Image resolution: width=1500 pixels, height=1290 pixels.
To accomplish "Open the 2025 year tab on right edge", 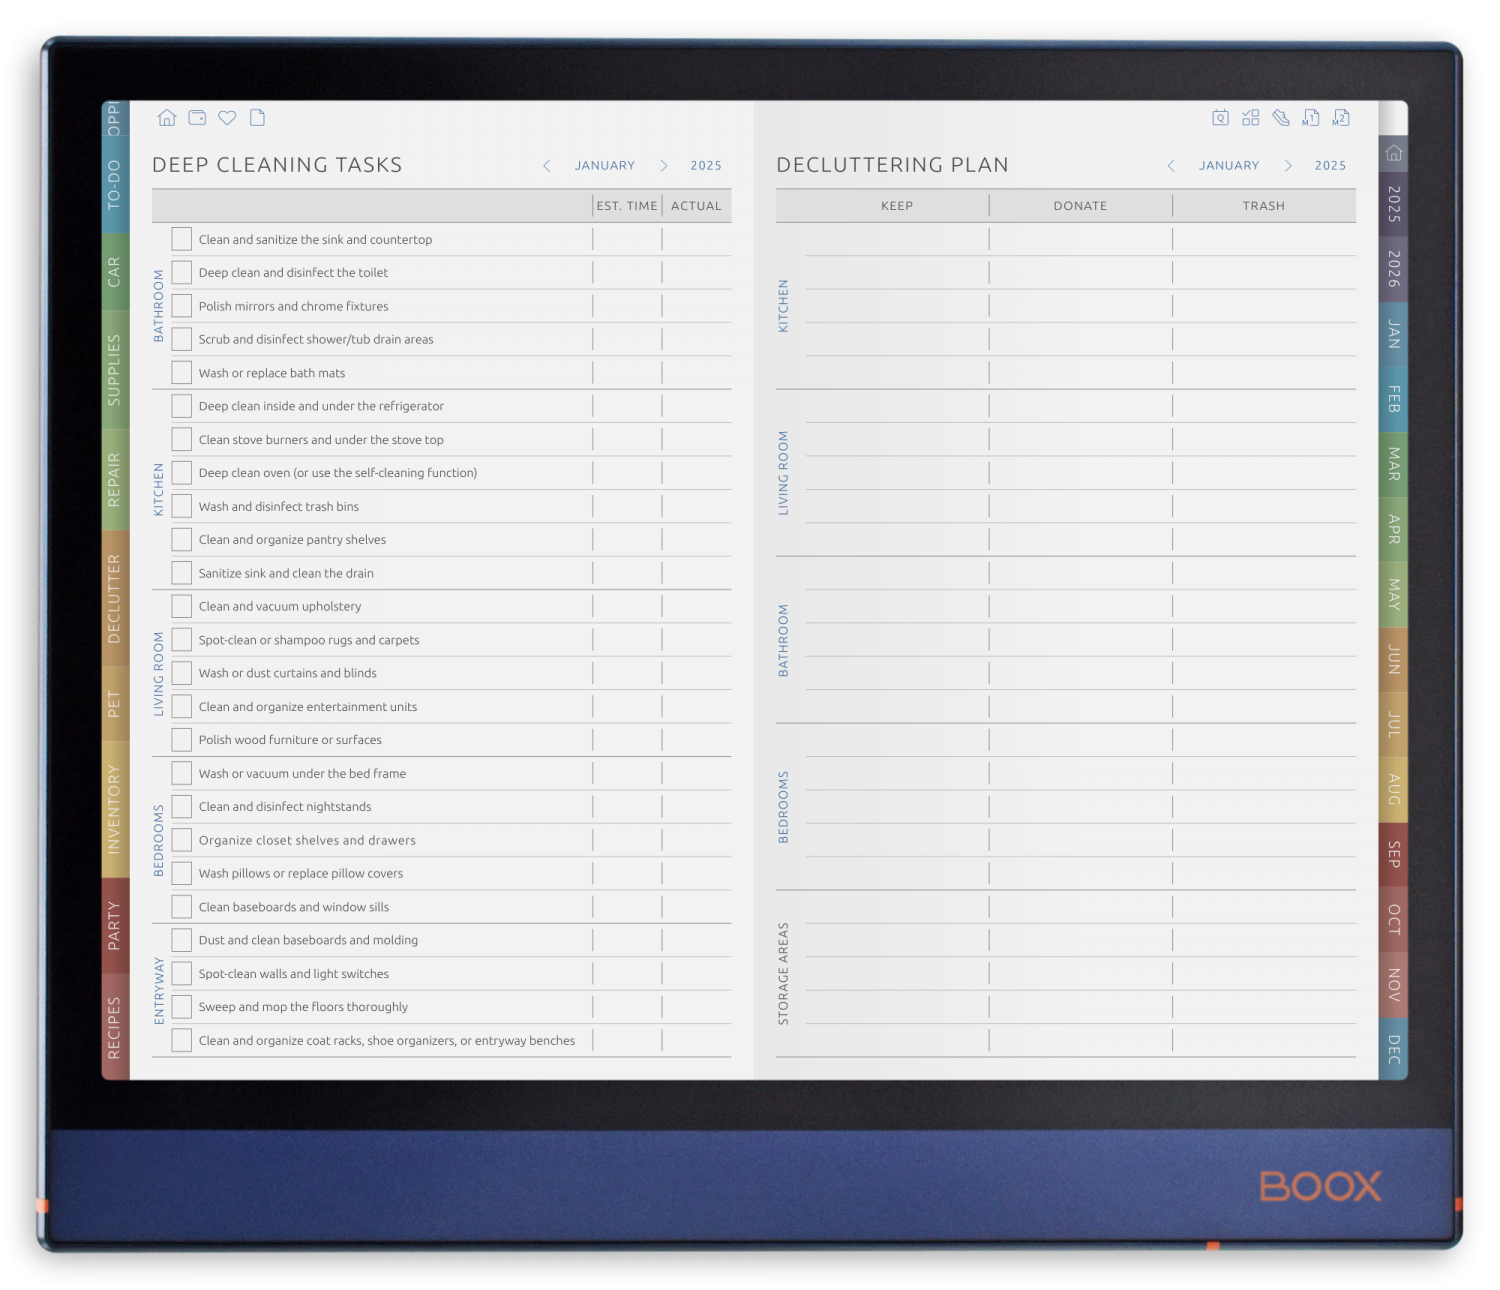I will 1393,204.
